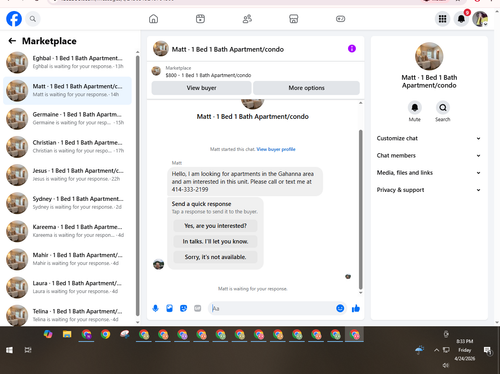Choose a sticker from sticker icon
This screenshot has width=500, height=374.
pyautogui.click(x=183, y=308)
